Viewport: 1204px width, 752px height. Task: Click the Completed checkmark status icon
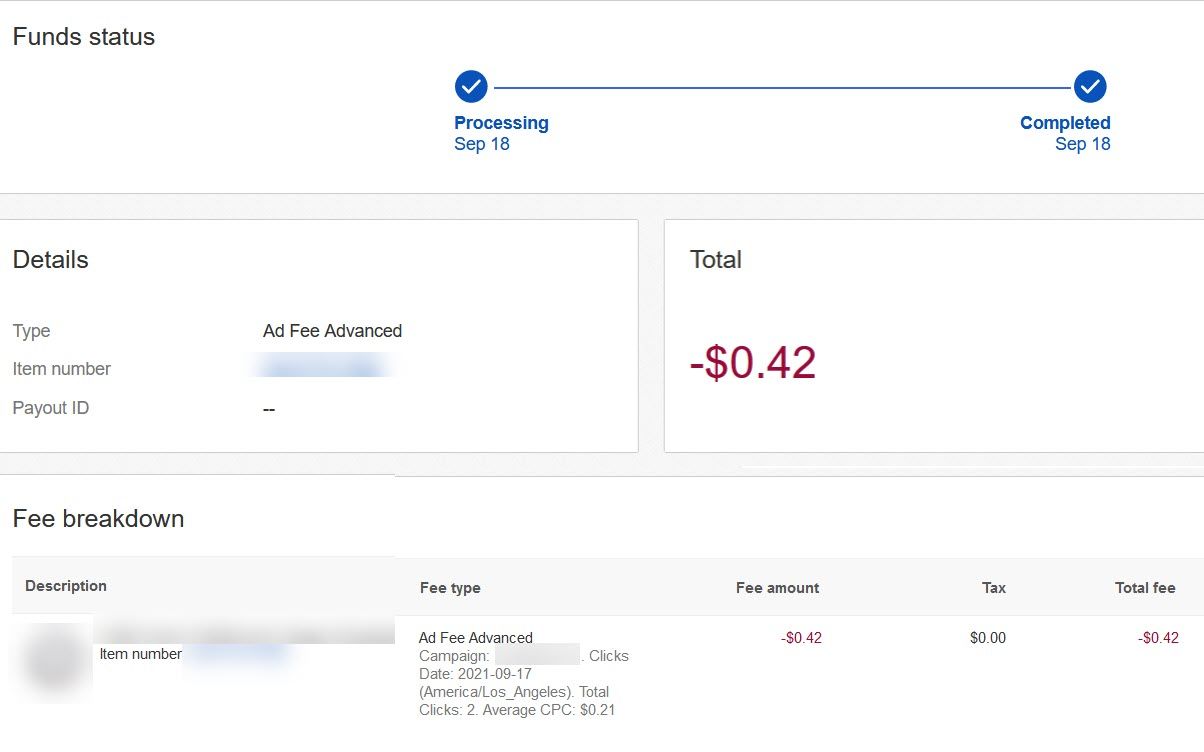(x=1090, y=87)
